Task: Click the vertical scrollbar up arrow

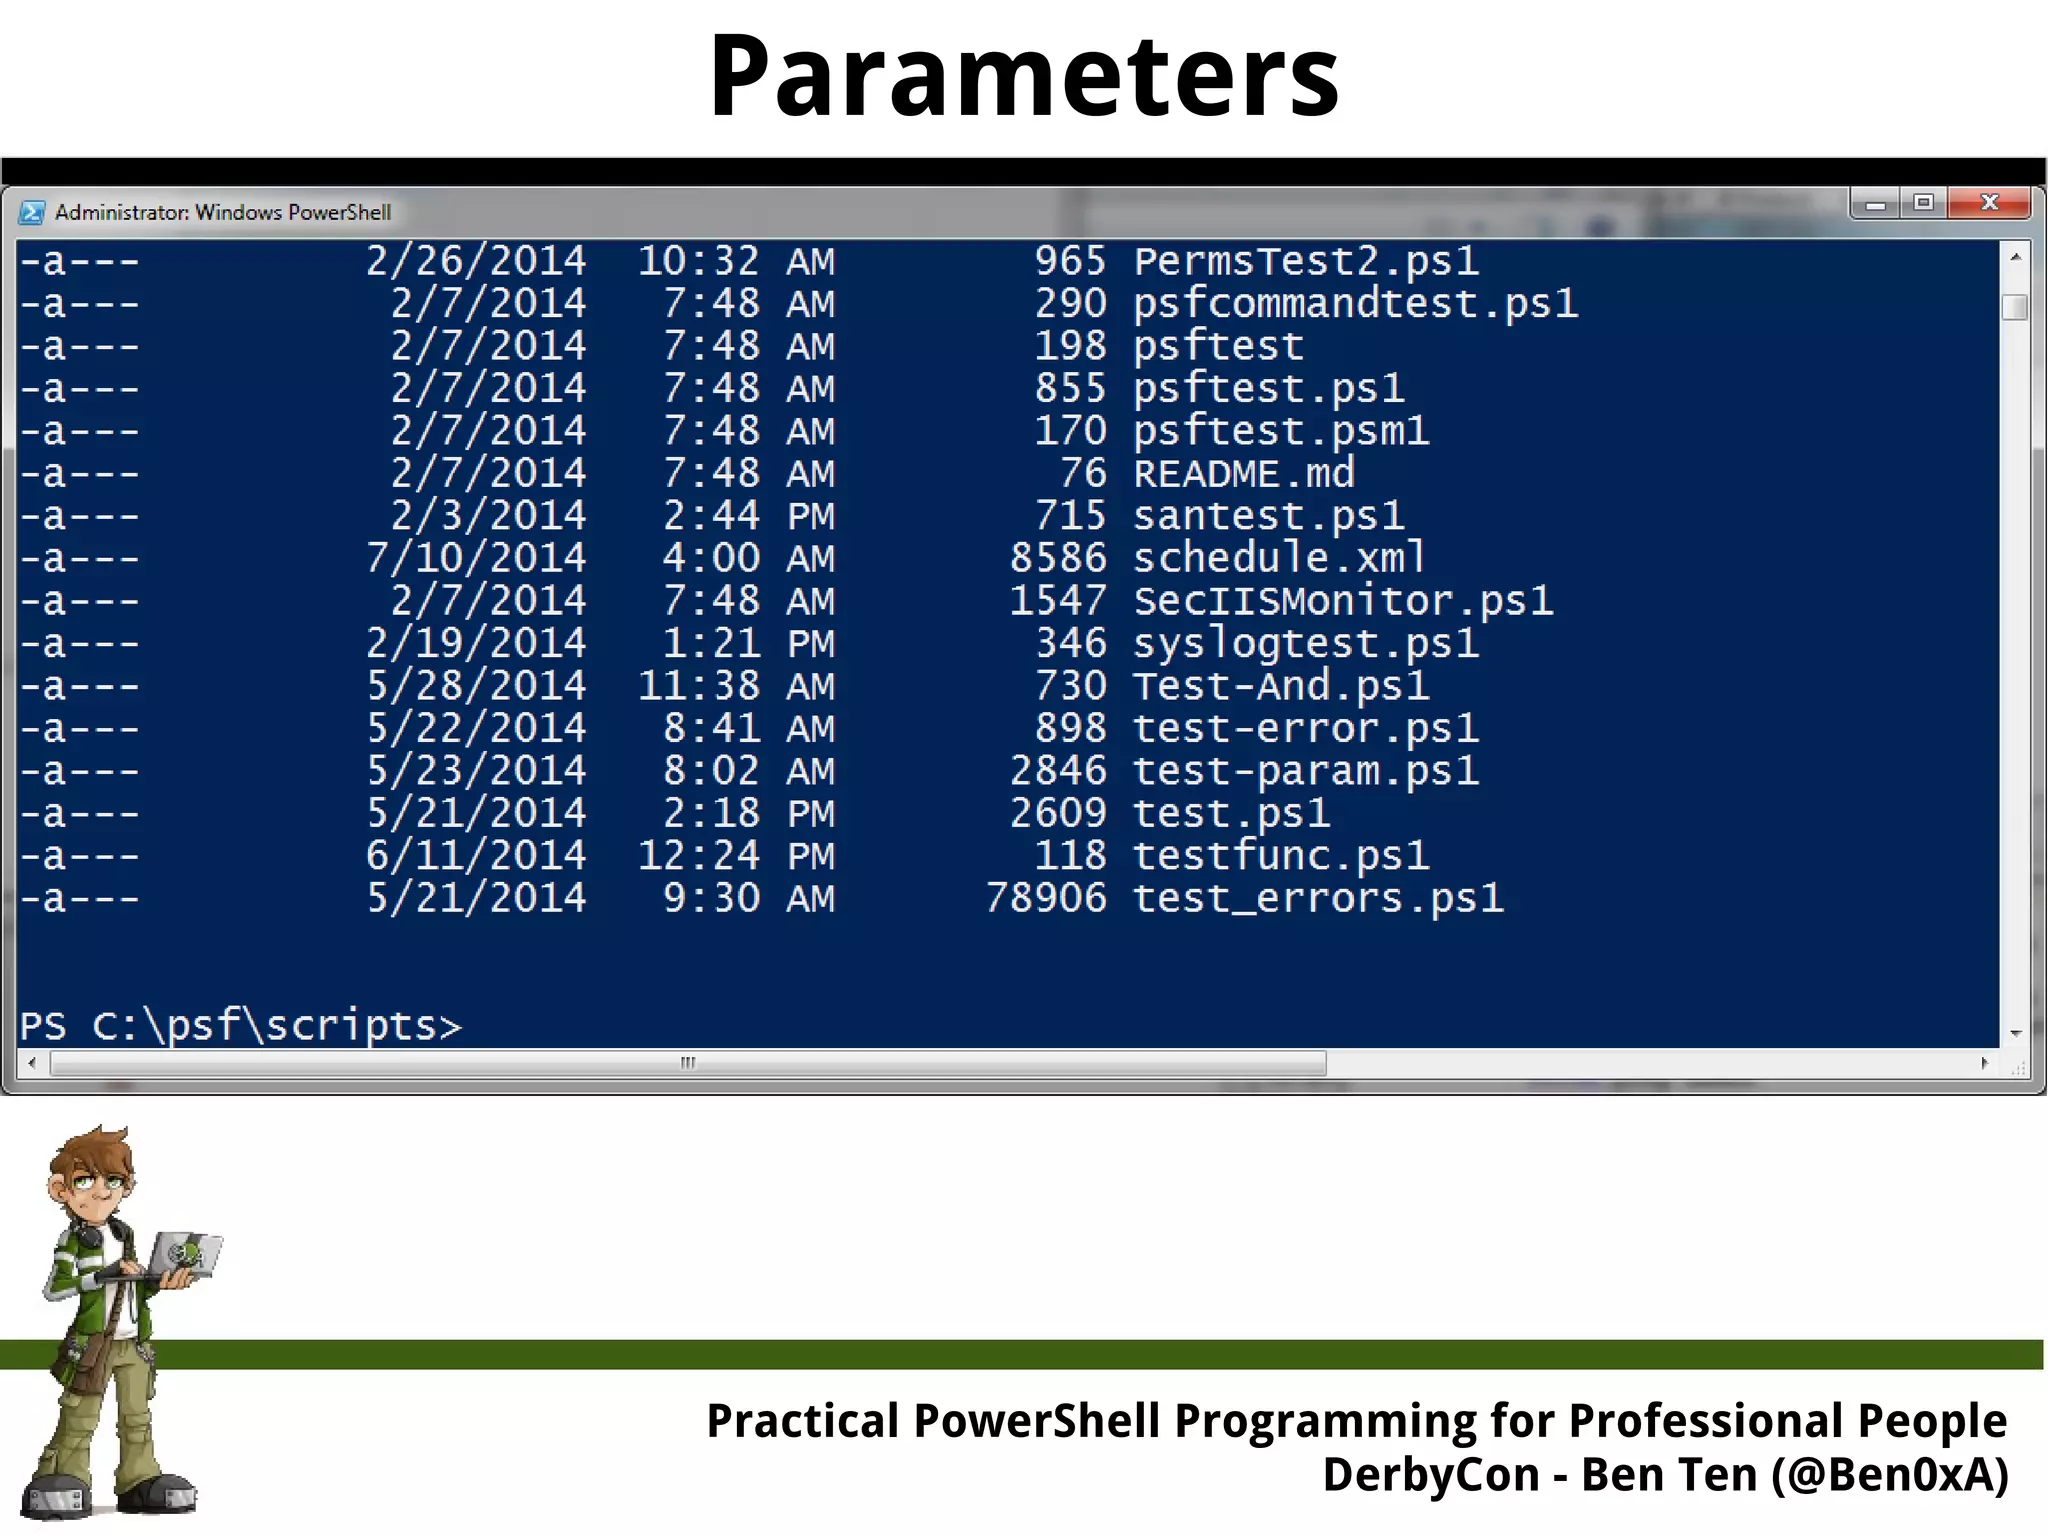Action: [2016, 258]
